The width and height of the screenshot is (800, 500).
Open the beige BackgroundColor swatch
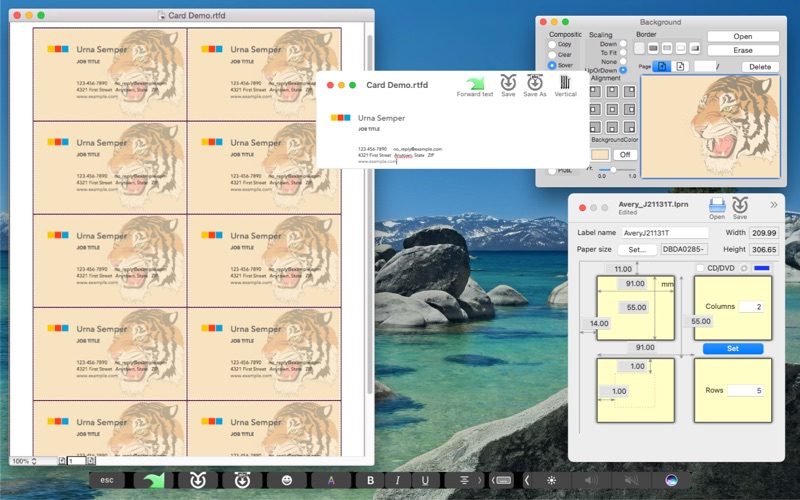[x=600, y=155]
